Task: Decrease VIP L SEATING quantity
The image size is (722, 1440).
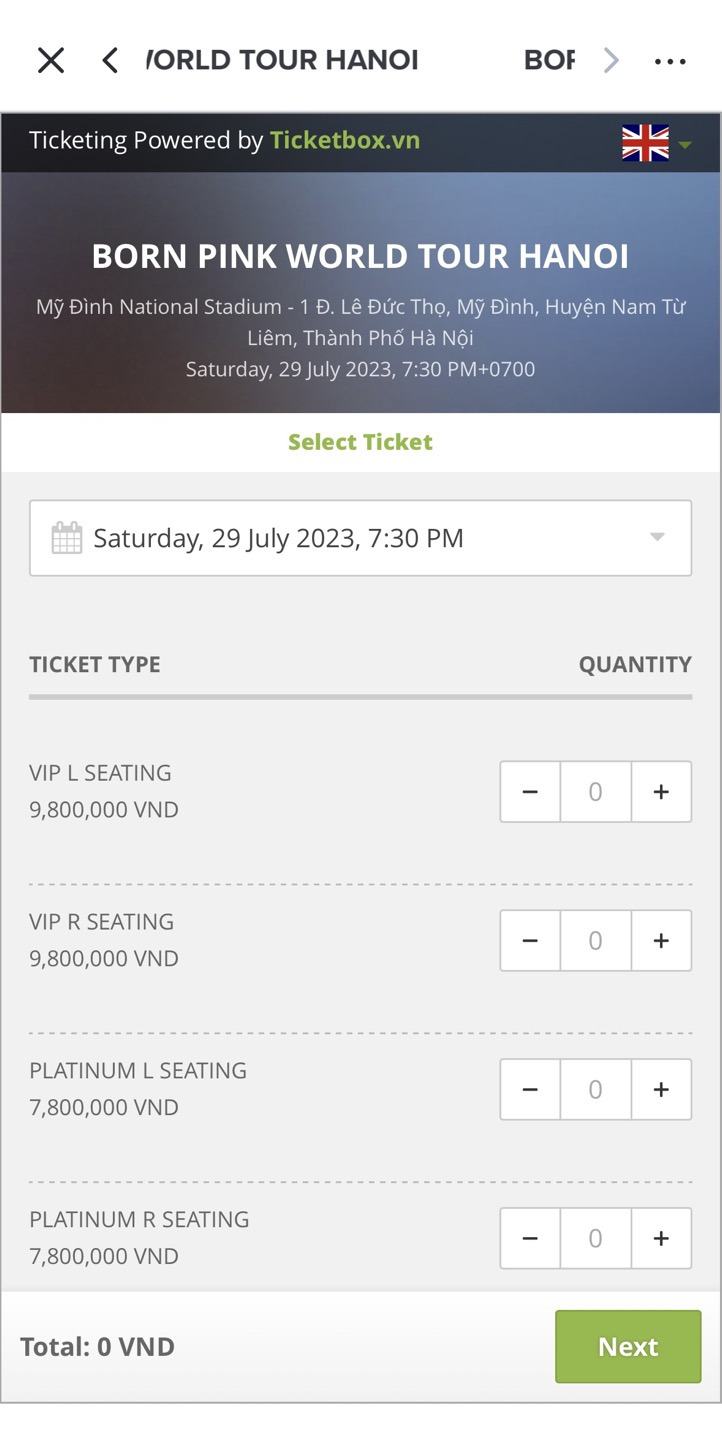Action: pyautogui.click(x=530, y=792)
